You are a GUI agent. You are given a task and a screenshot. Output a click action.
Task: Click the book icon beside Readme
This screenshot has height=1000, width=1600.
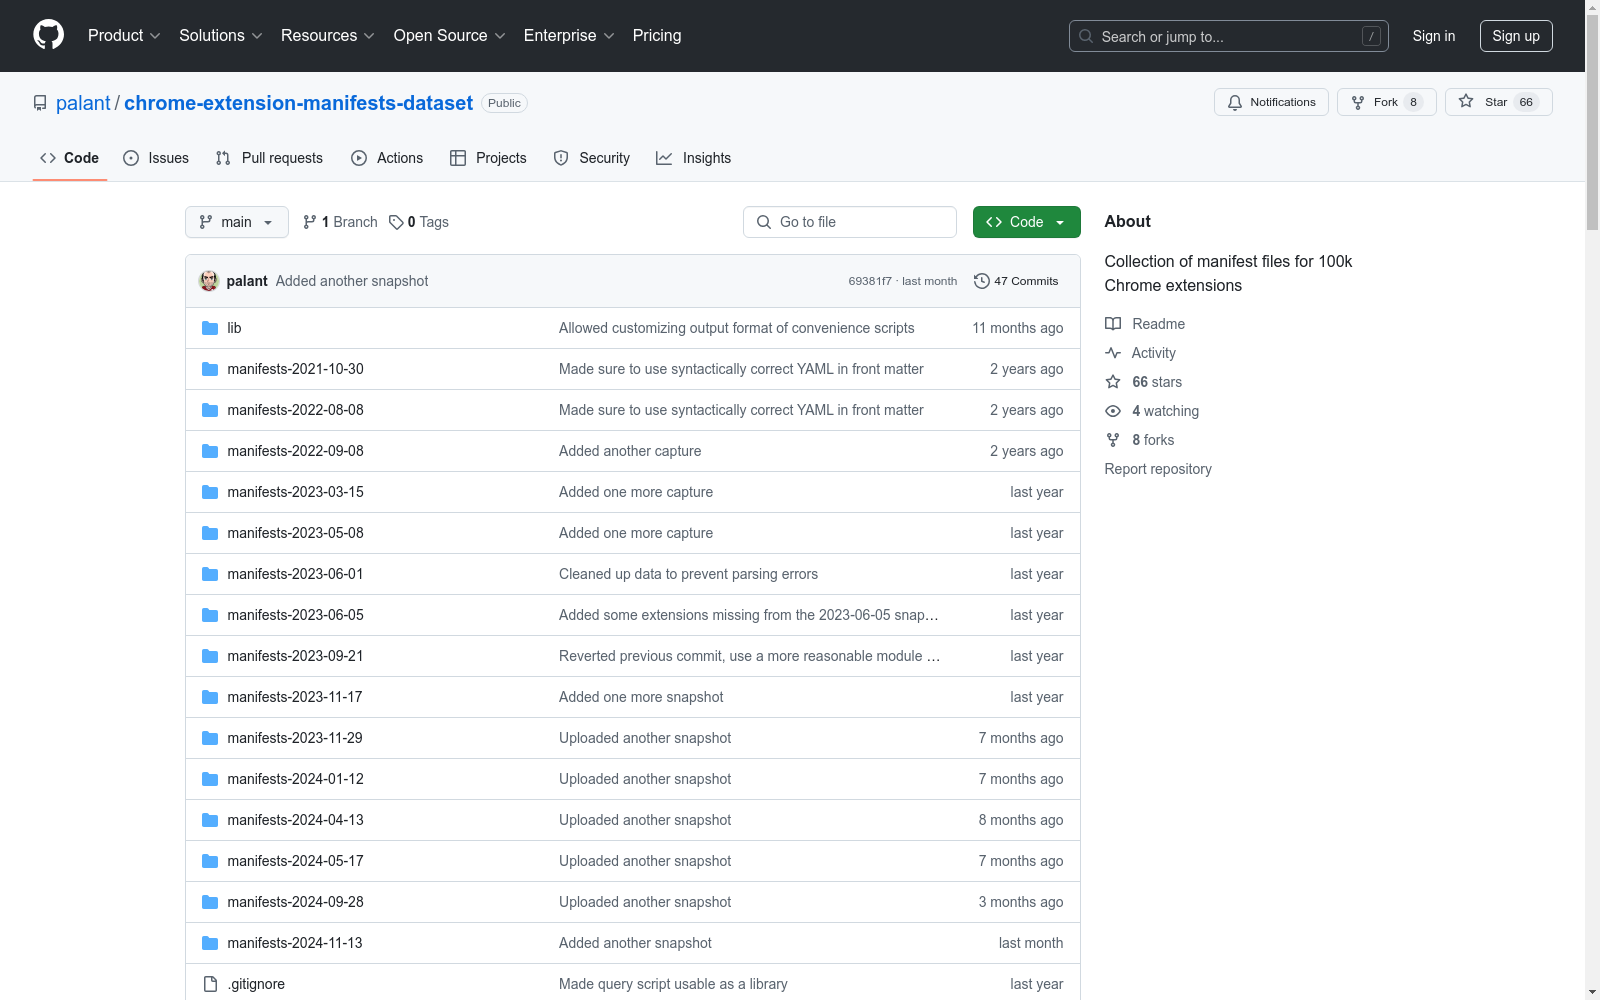click(x=1113, y=324)
